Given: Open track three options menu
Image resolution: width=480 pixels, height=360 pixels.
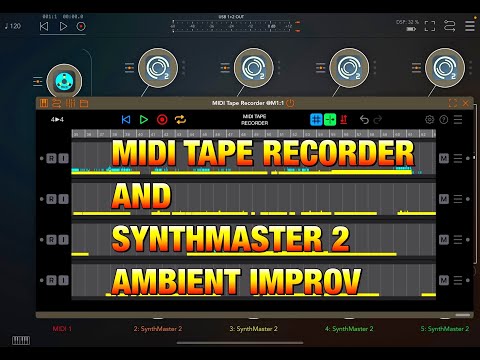Looking at the screenshot, I should [x=458, y=240].
